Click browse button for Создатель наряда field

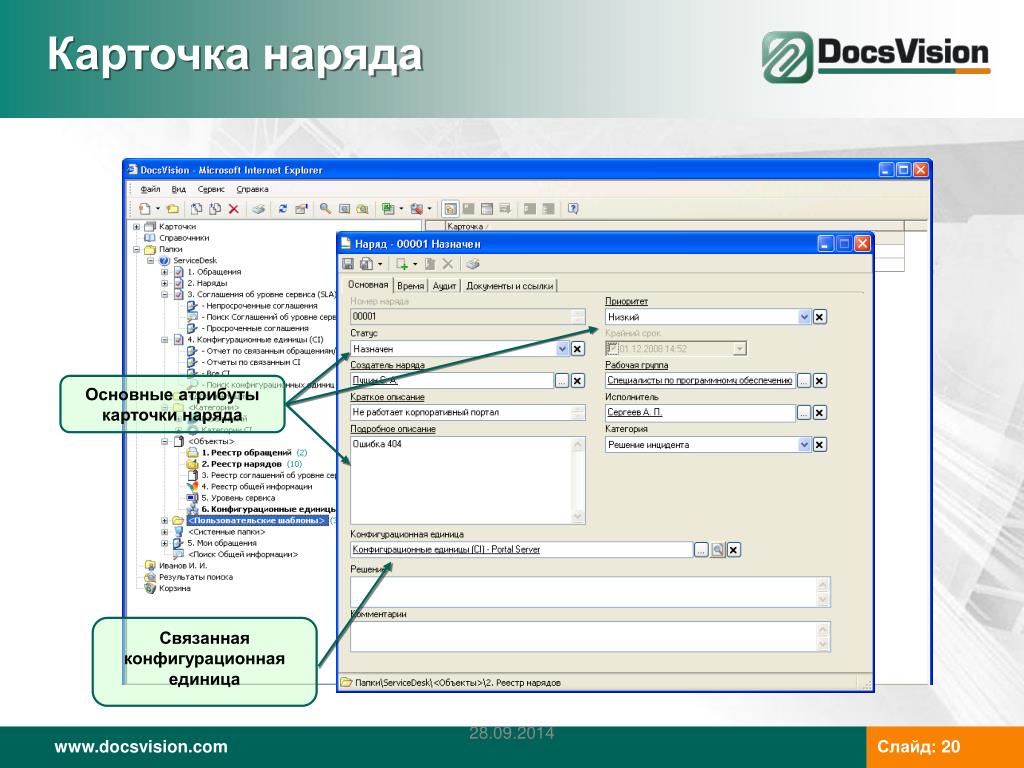tap(562, 381)
